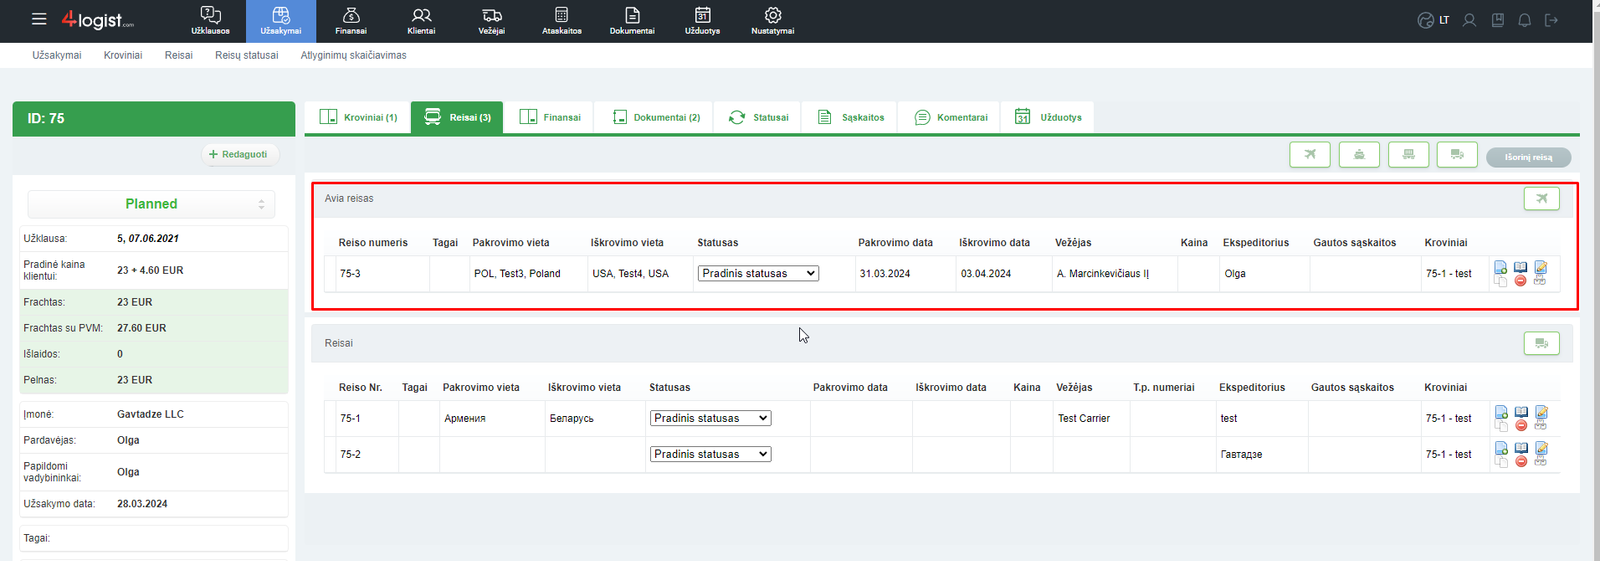
Task: Add sea trip with ship button
Action: pyautogui.click(x=1359, y=155)
